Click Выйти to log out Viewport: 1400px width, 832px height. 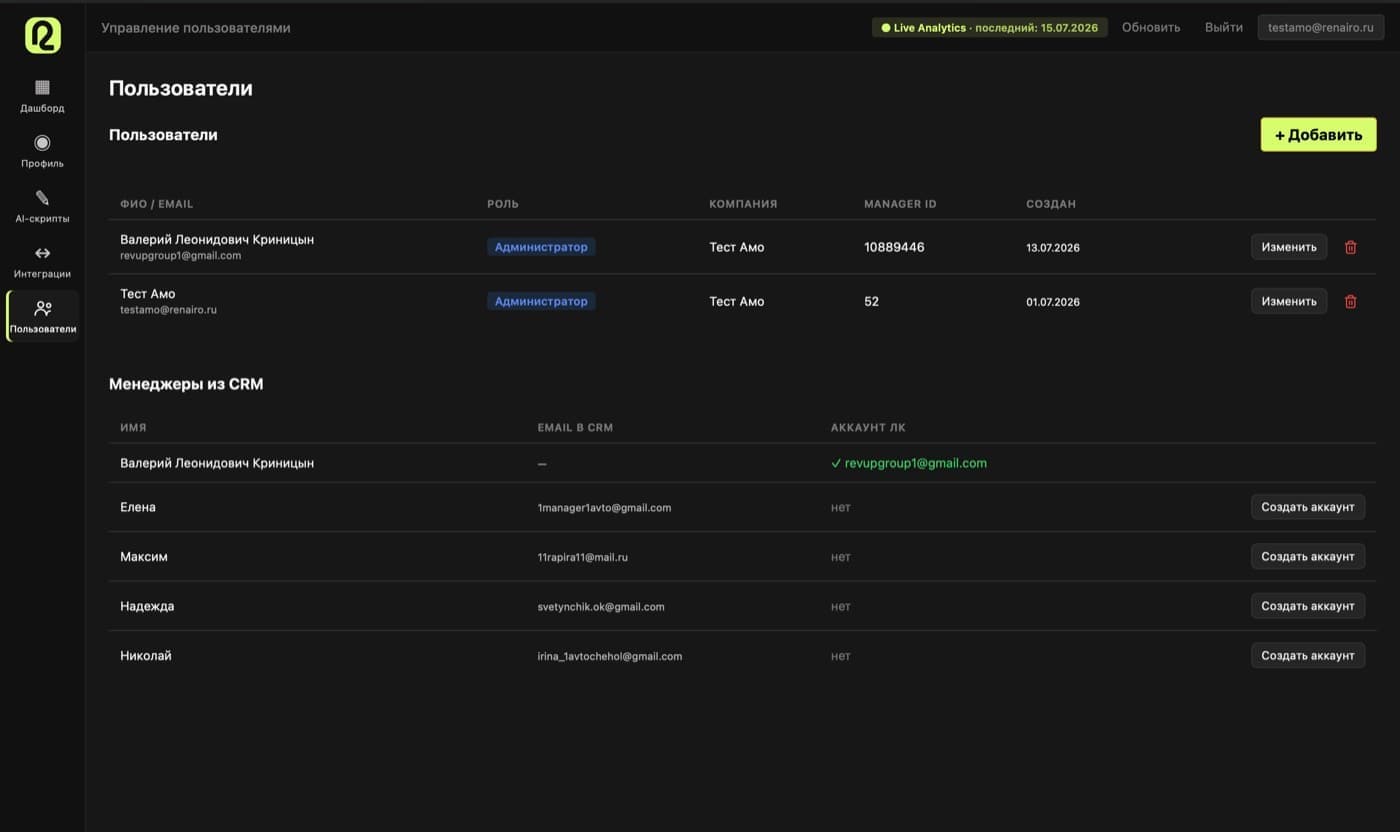[x=1224, y=28]
